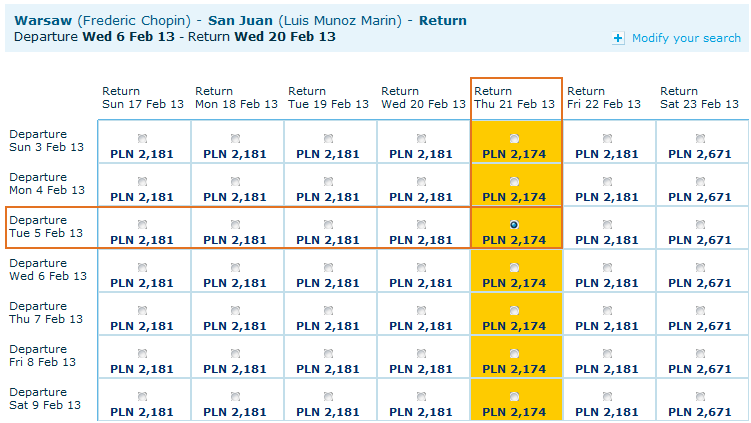The image size is (751, 423).
Task: Click the plus icon beside Modify your search
Action: (618, 38)
